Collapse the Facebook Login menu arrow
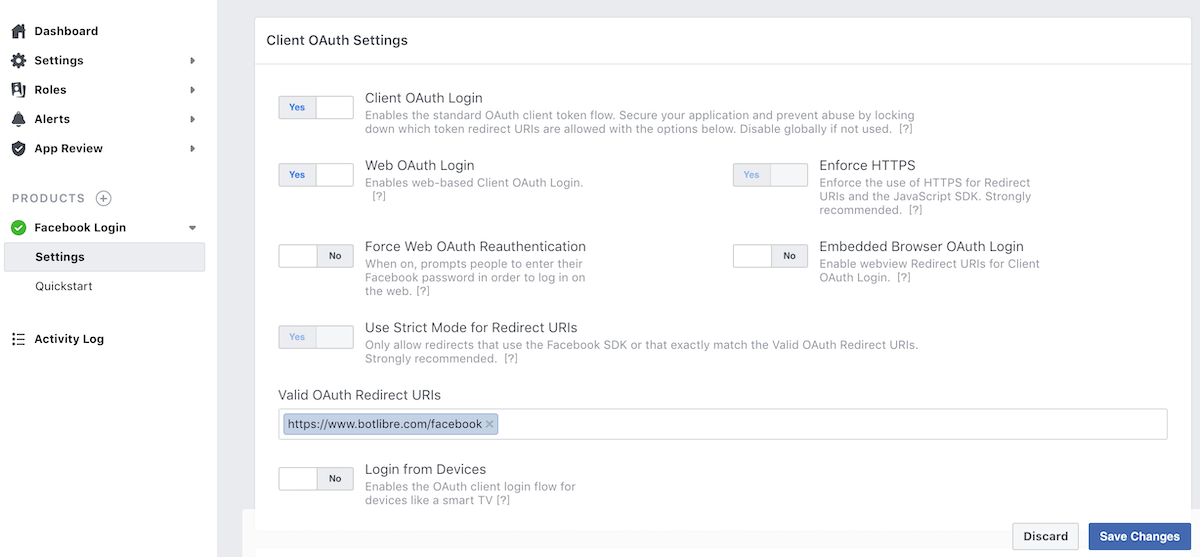Screen dimensions: 1200x557 (x=192, y=228)
